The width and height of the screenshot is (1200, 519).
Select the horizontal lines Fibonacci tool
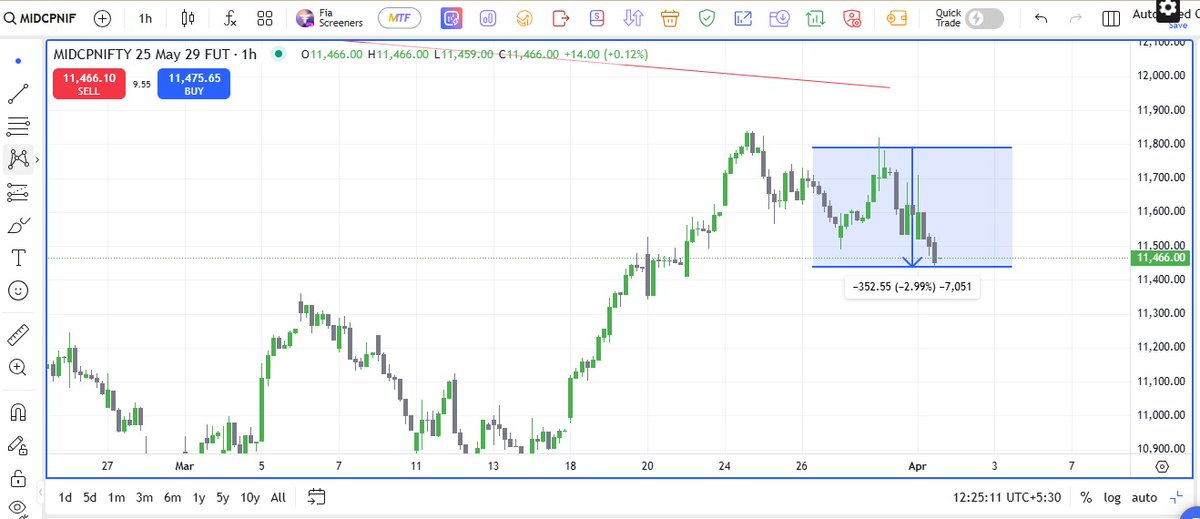tap(18, 126)
